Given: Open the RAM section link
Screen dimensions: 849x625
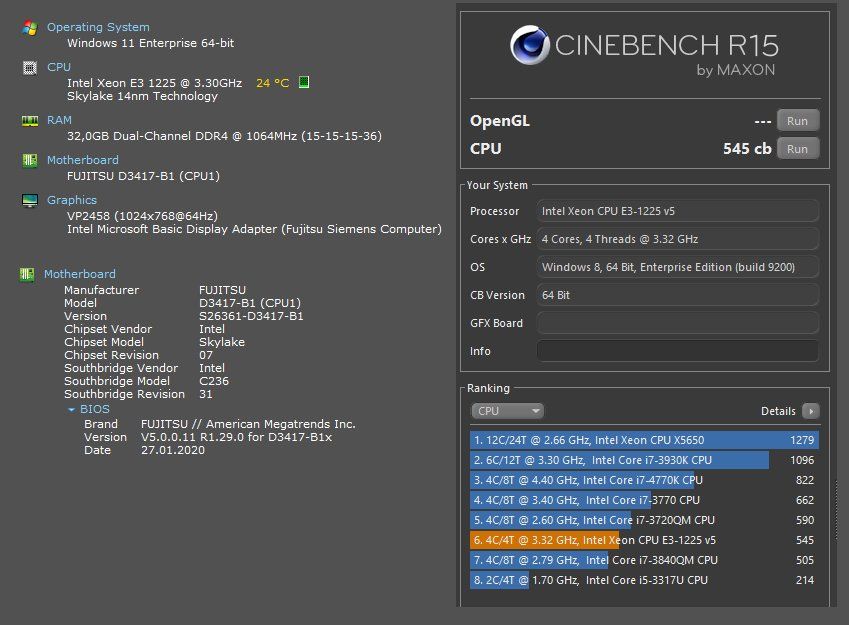Looking at the screenshot, I should (x=59, y=120).
